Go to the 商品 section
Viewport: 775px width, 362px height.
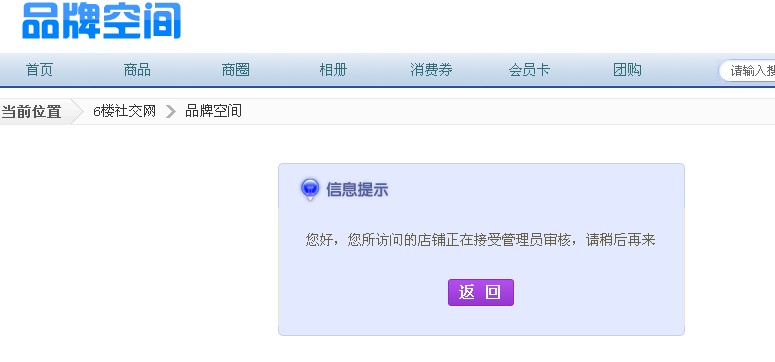point(137,70)
